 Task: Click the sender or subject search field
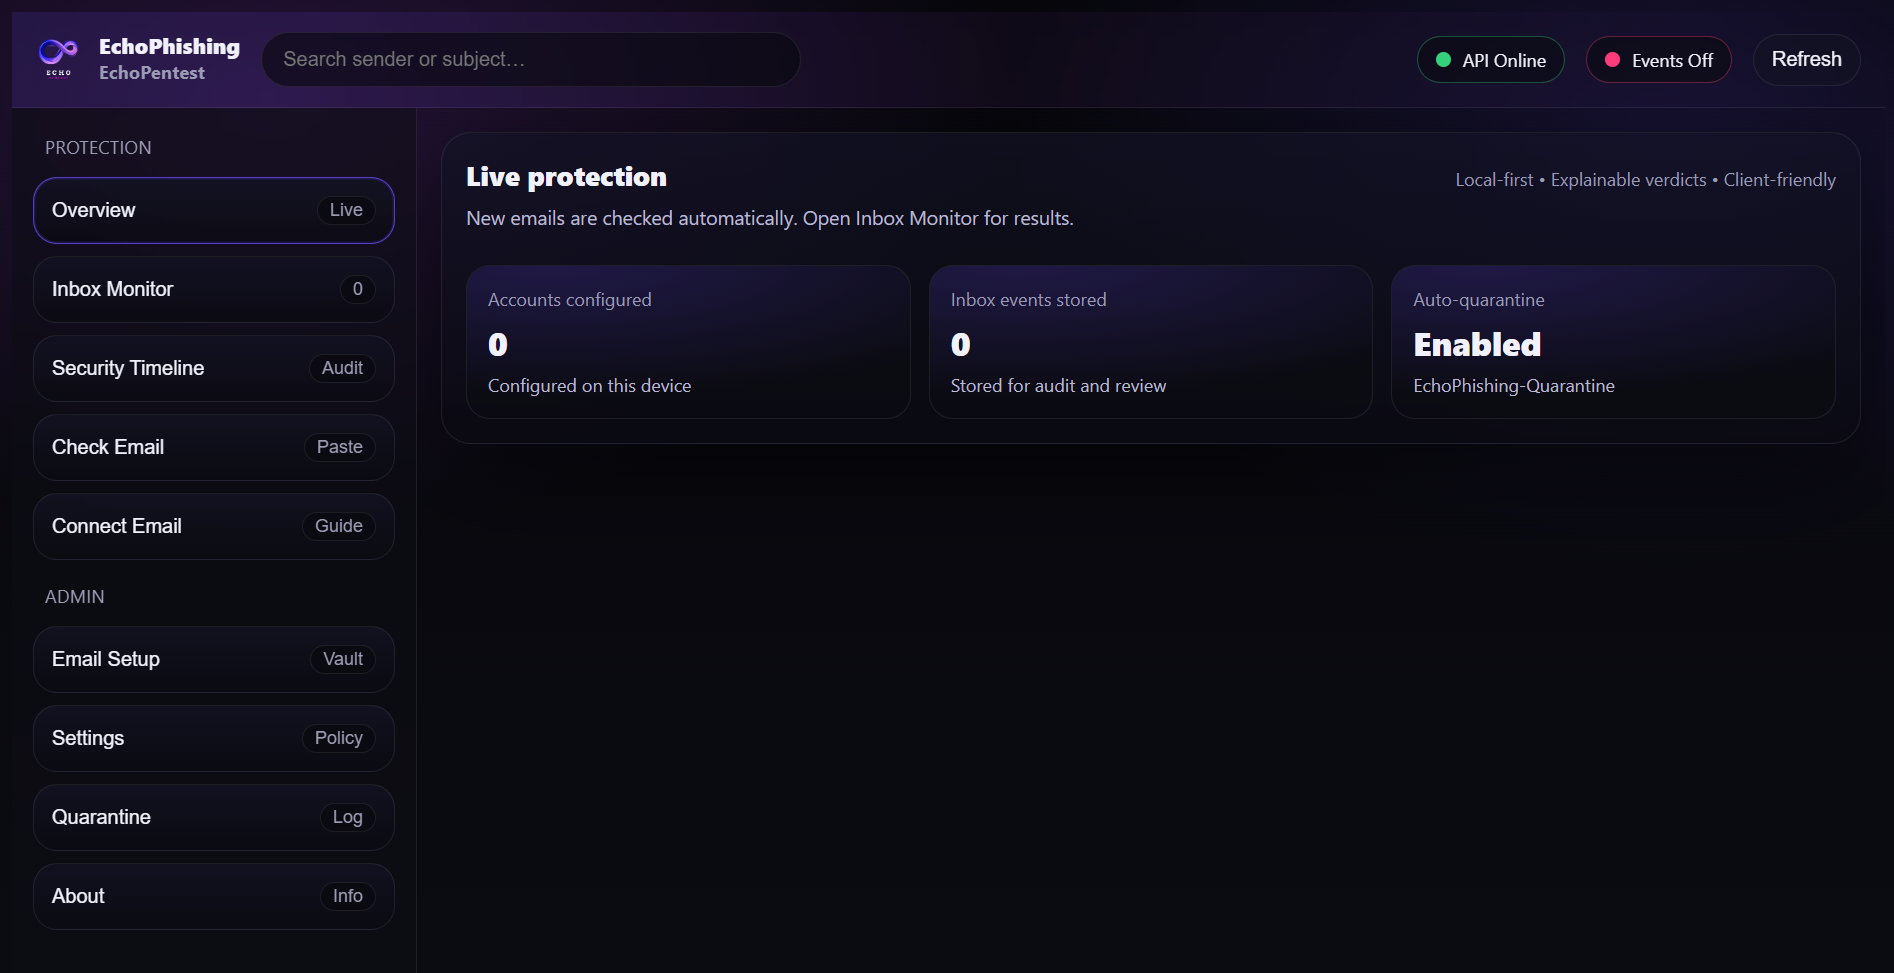click(530, 59)
